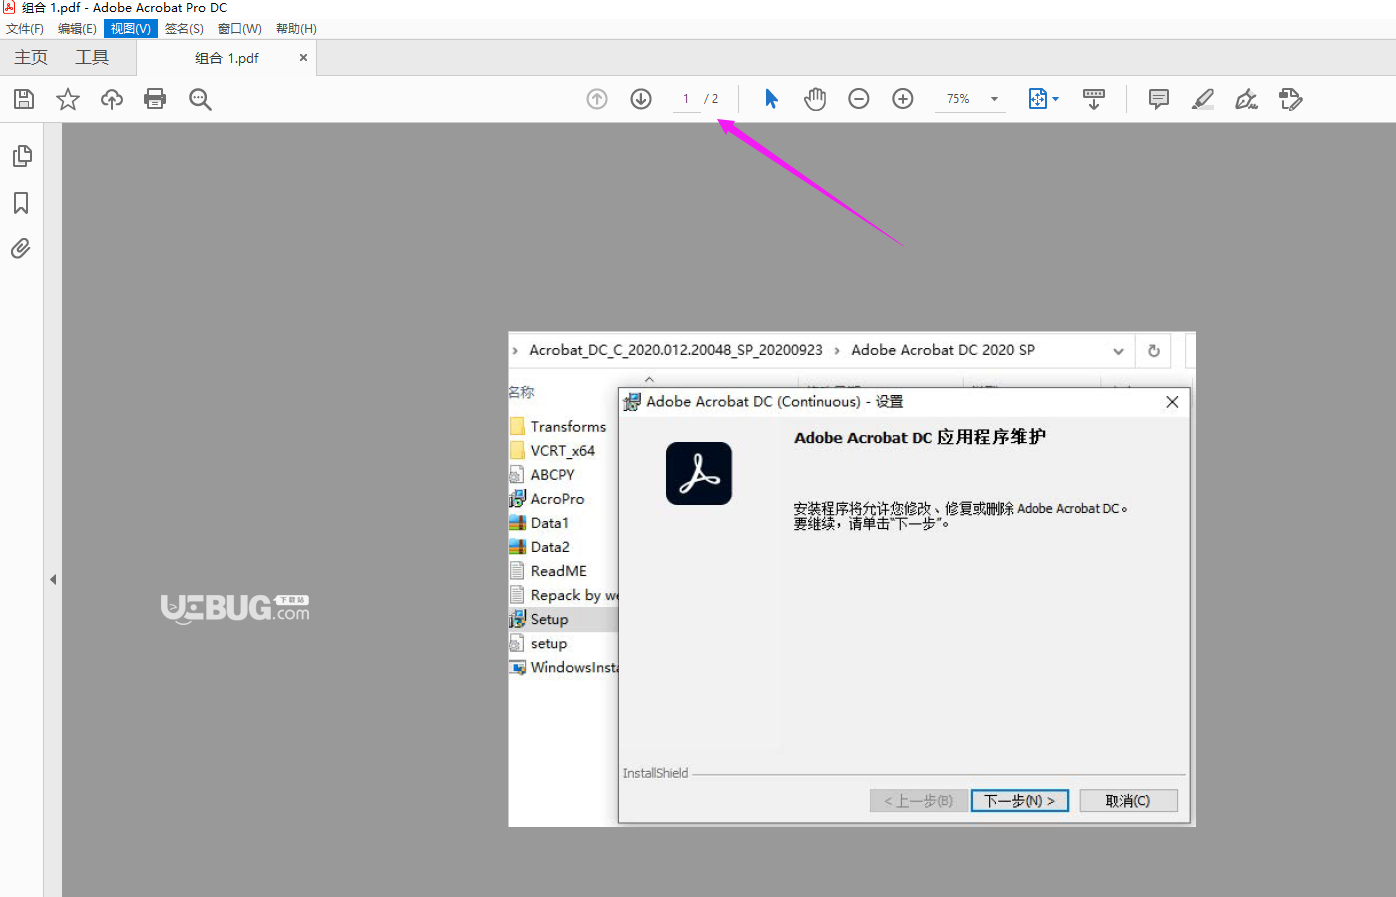1396x897 pixels.
Task: Choose the selection arrow tool
Action: pos(771,99)
